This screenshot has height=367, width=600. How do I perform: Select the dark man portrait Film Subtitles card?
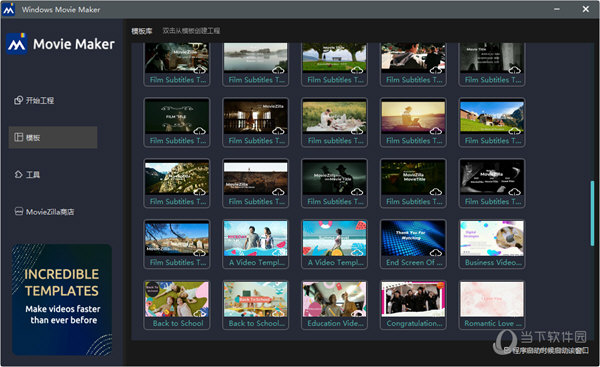click(x=176, y=64)
